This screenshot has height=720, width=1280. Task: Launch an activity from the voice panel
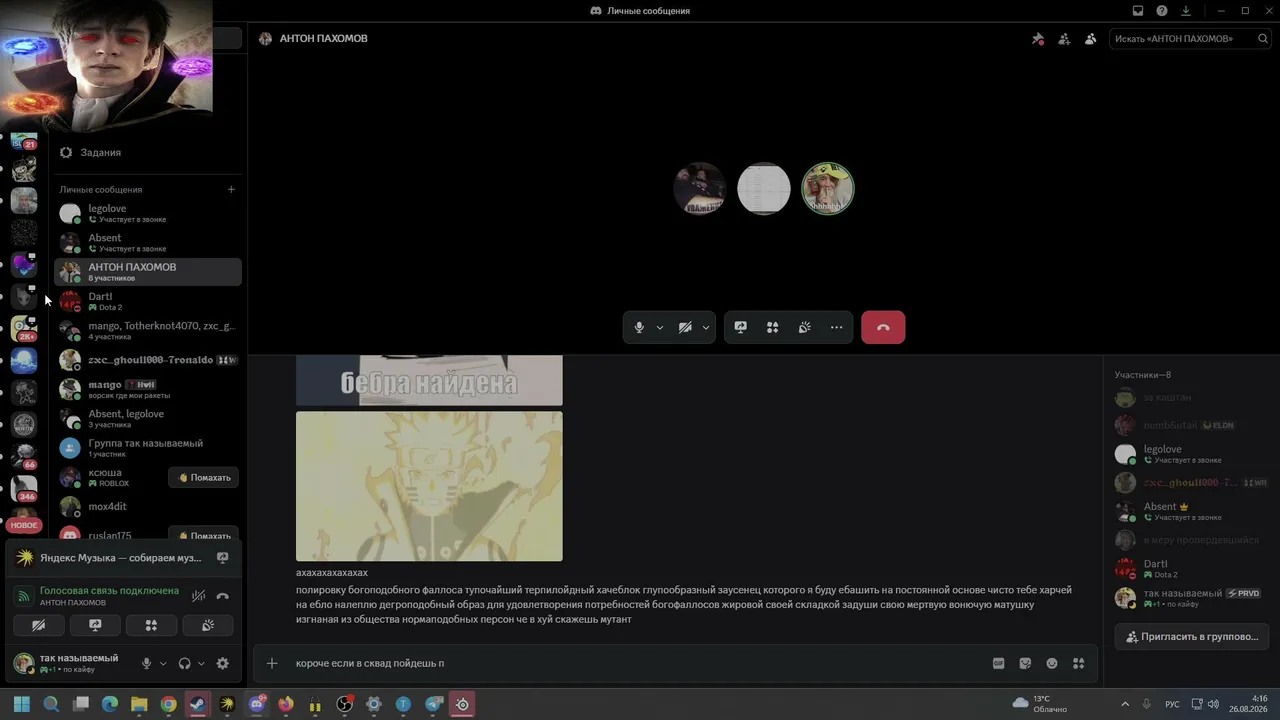tap(151, 625)
